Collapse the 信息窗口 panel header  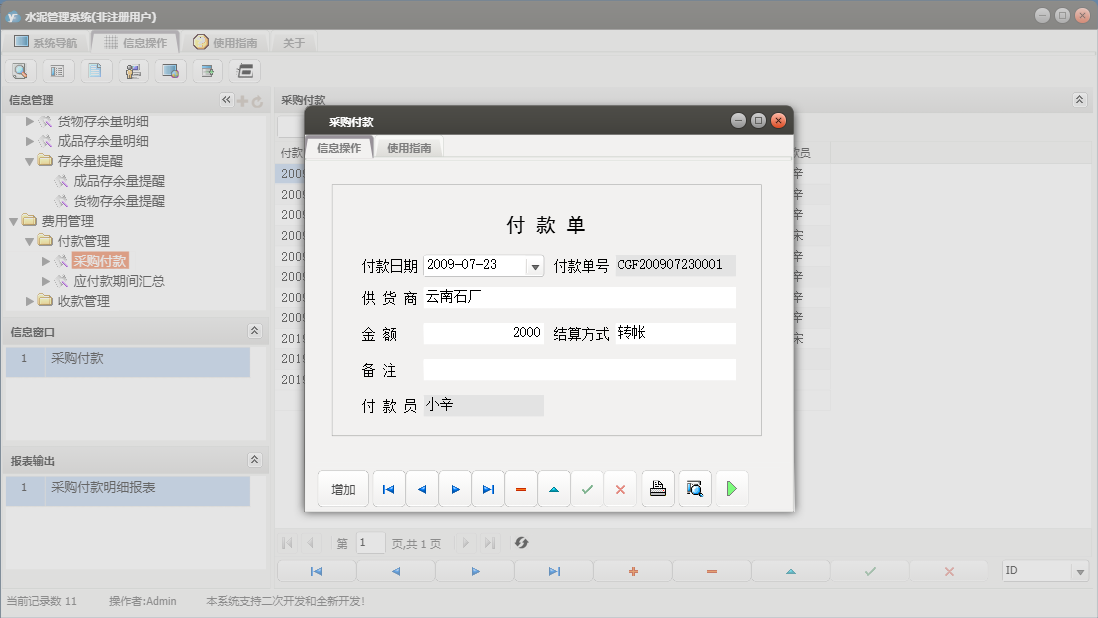tap(255, 330)
